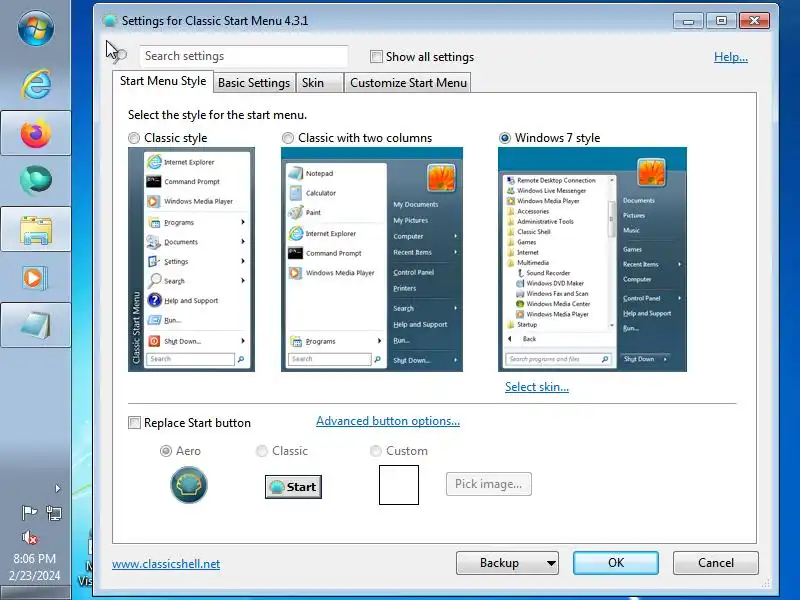800x600 pixels.
Task: Check the Replace Start button checkbox
Action: pyautogui.click(x=134, y=423)
